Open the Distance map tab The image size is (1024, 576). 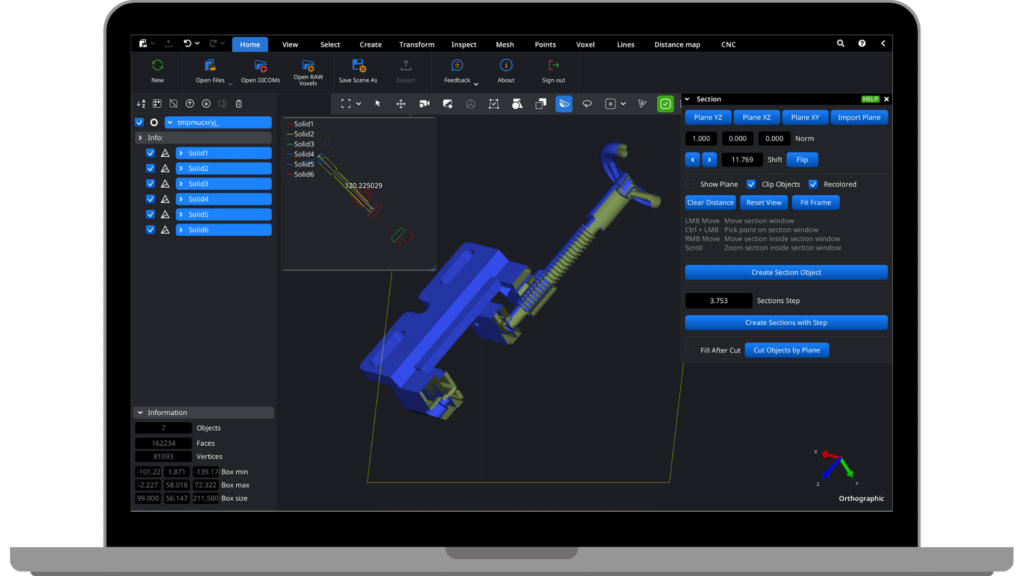coord(677,45)
